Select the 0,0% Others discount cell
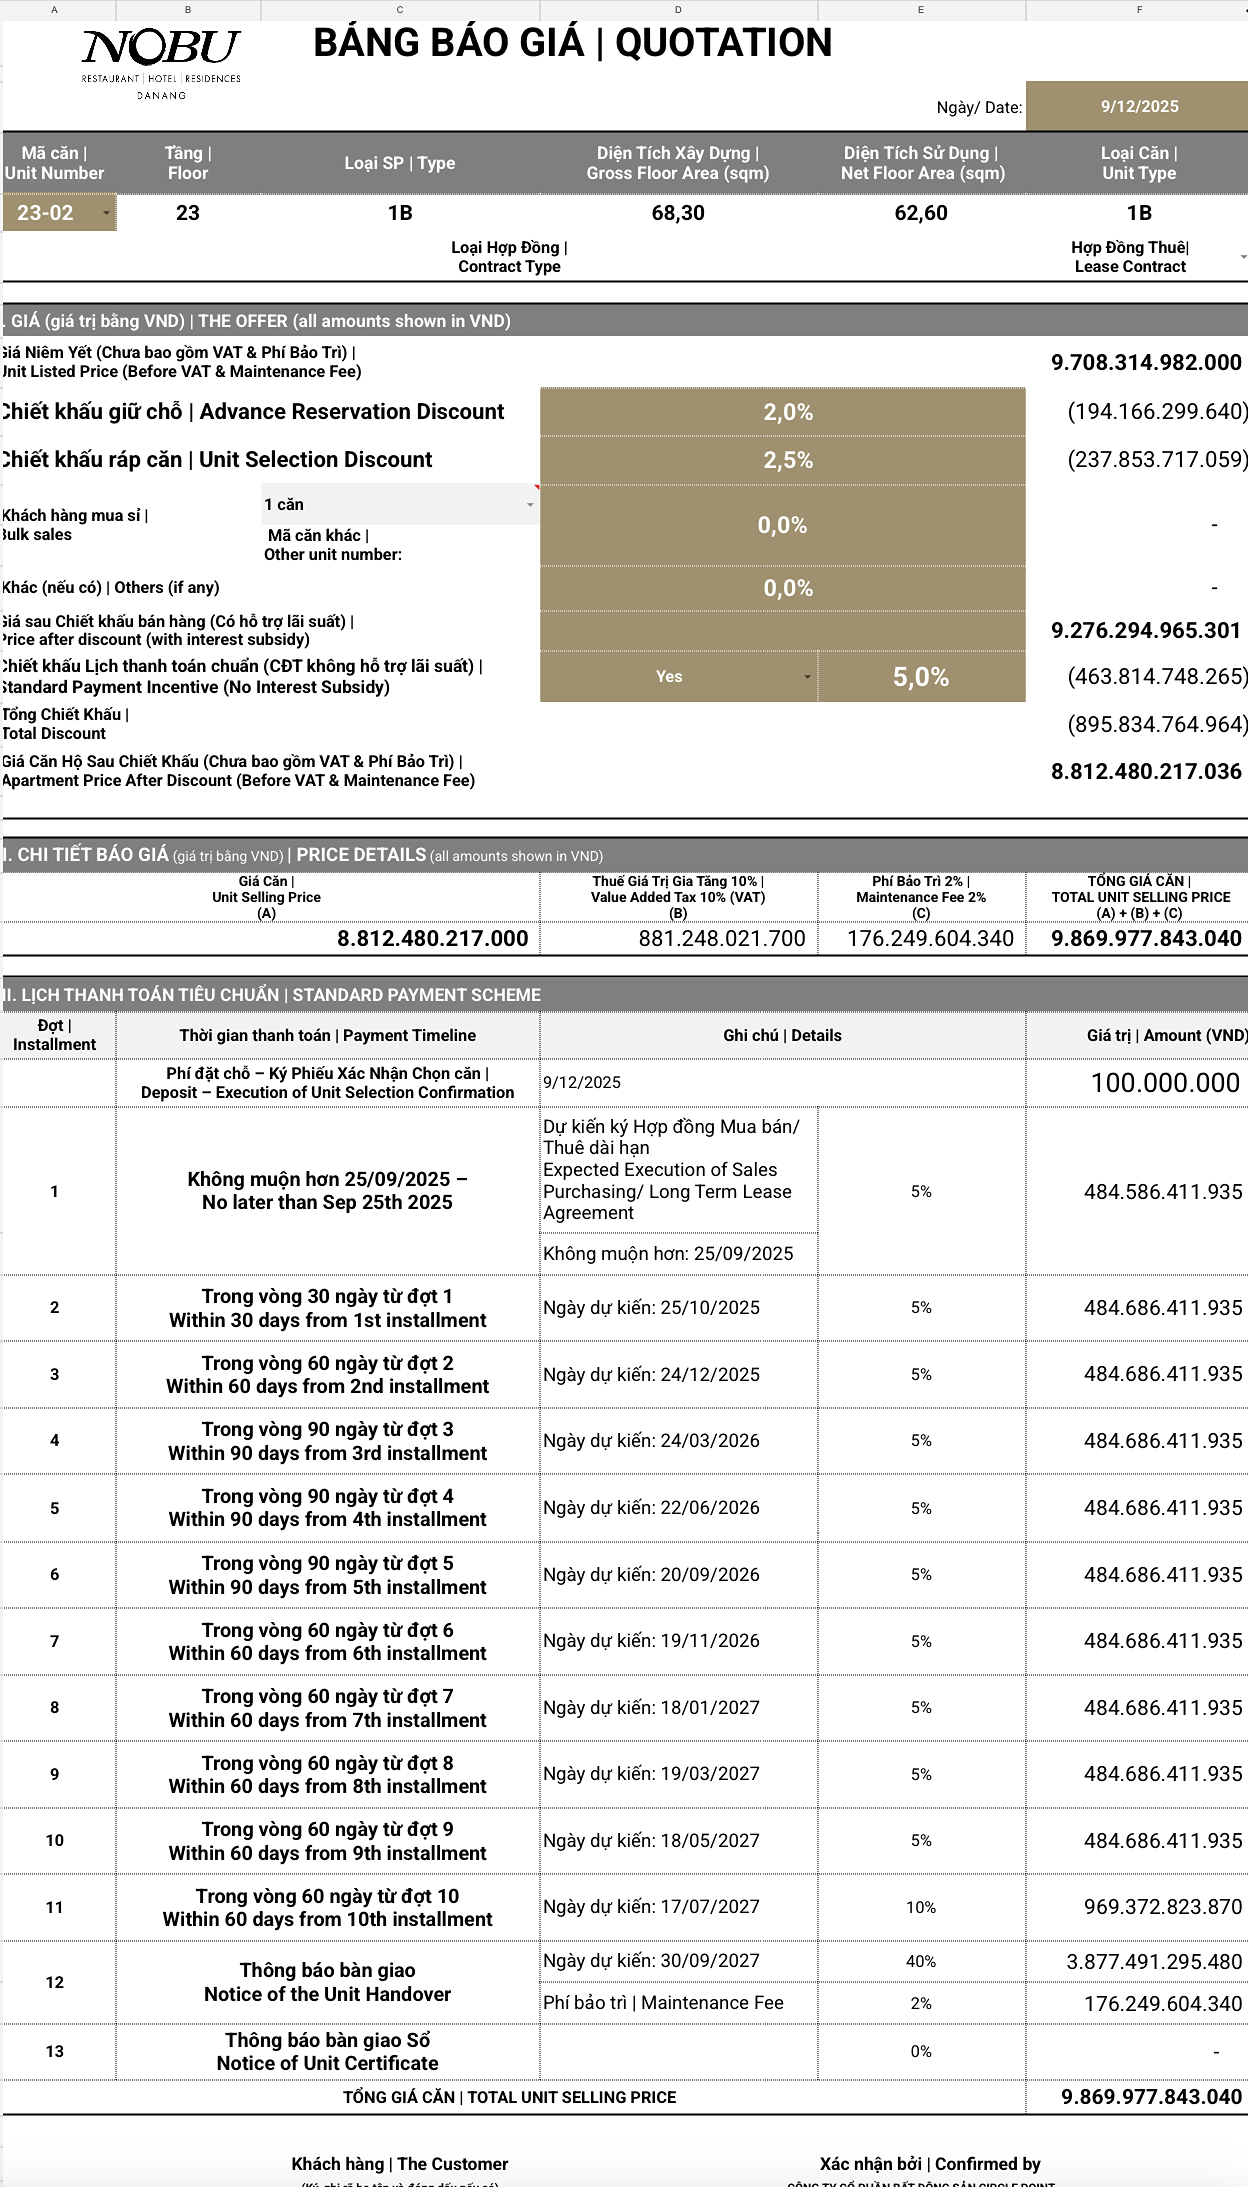Viewport: 1248px width, 2187px height. [x=787, y=588]
